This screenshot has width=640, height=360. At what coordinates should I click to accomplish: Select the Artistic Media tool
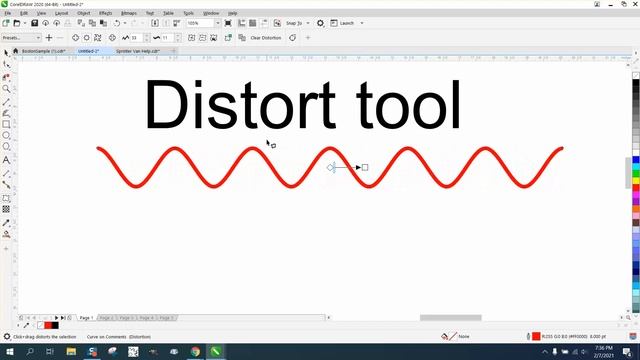6,113
